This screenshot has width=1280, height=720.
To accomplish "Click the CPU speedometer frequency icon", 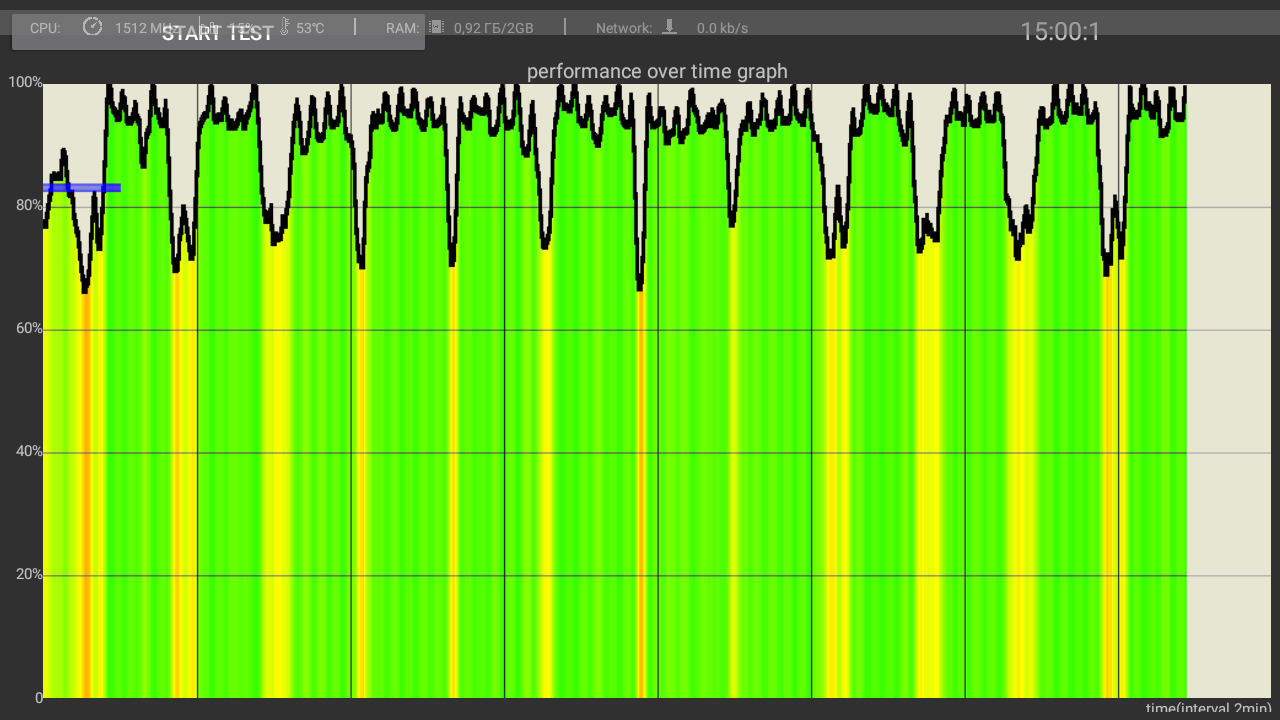I will tap(93, 27).
